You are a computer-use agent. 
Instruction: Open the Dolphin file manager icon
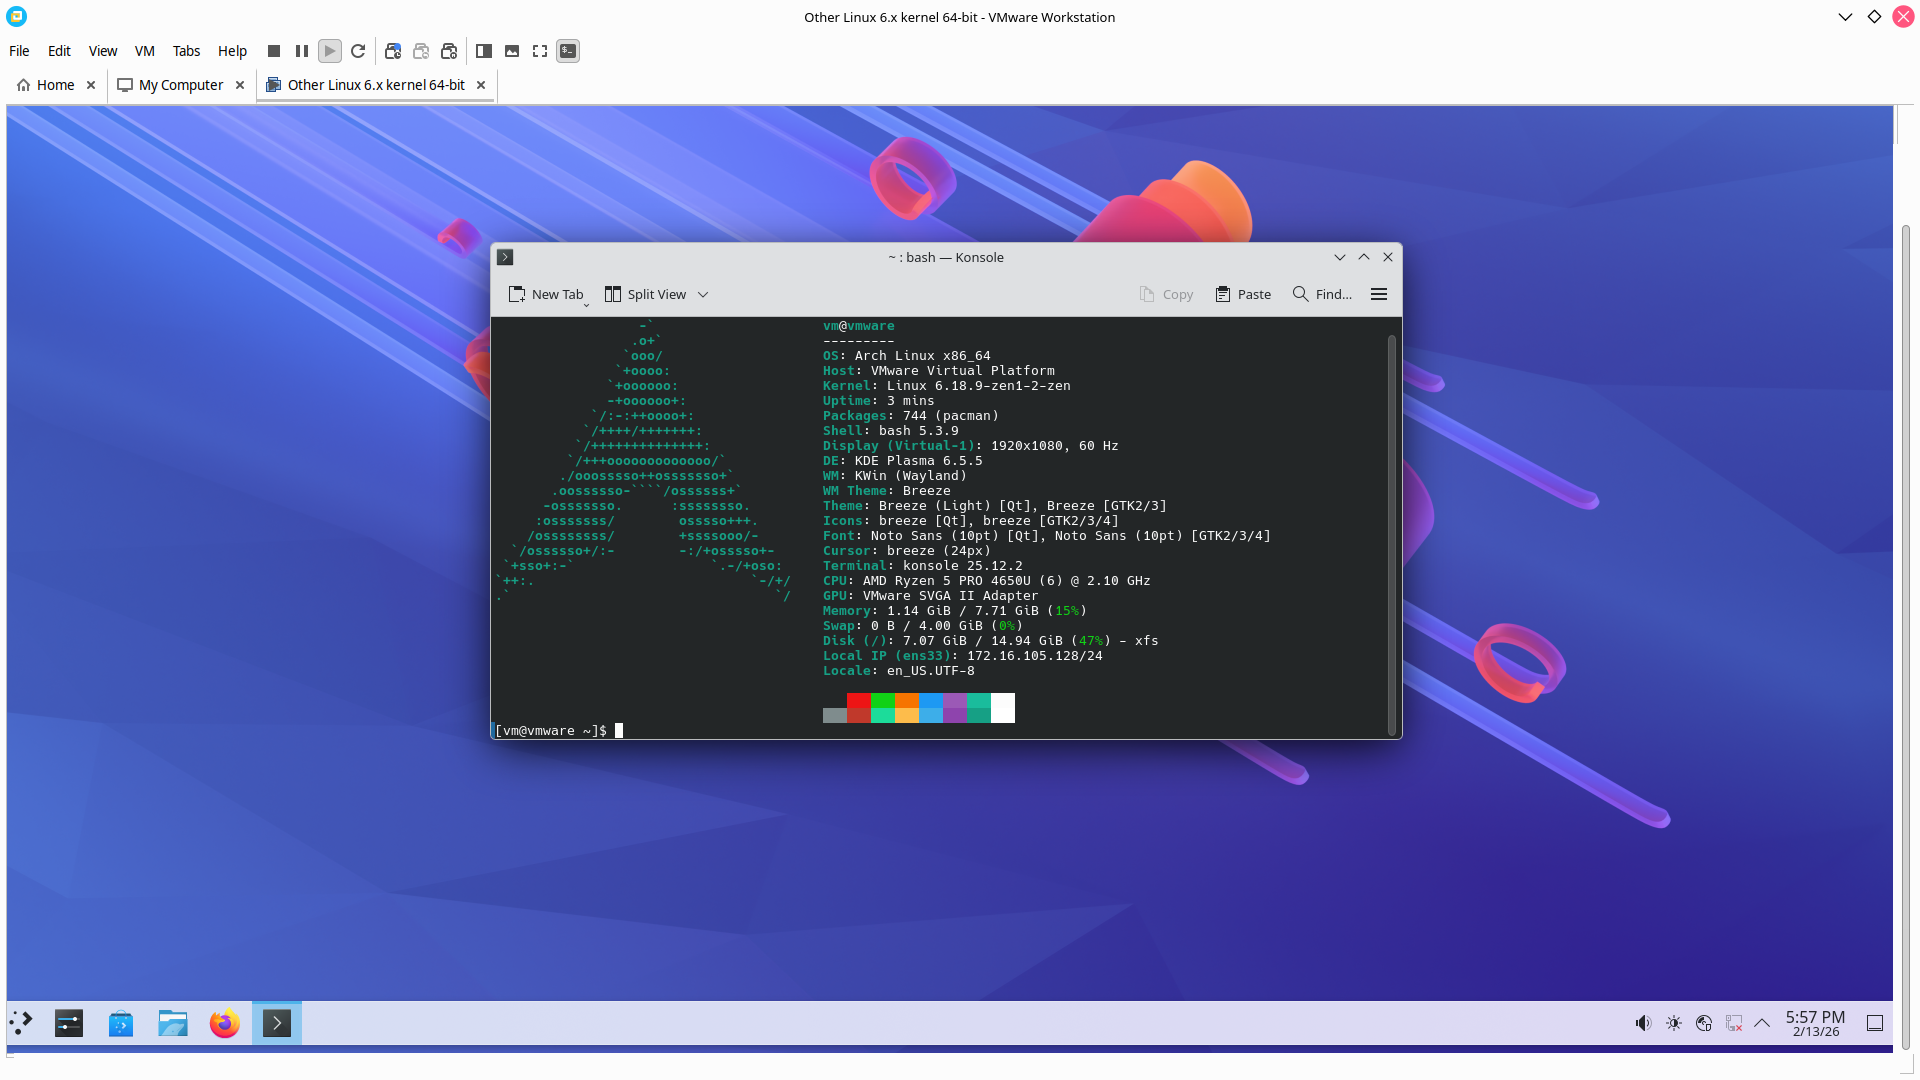click(172, 1023)
